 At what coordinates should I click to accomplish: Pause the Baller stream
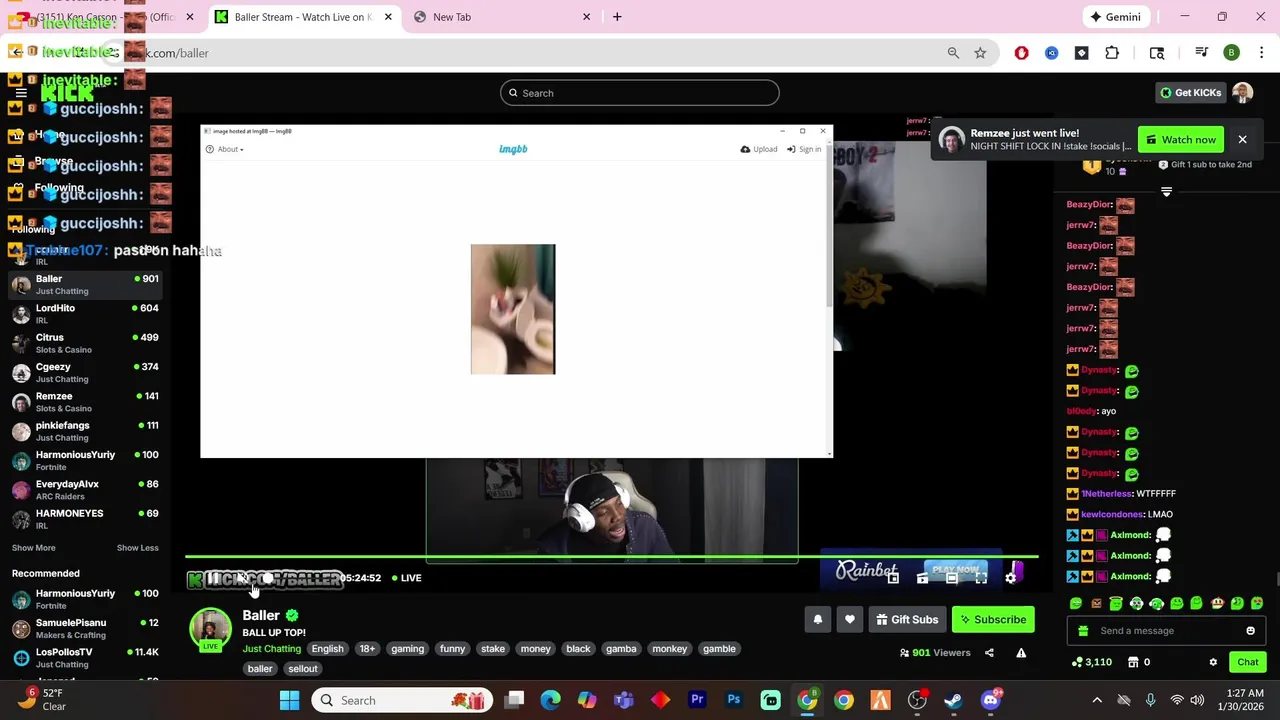(x=213, y=578)
